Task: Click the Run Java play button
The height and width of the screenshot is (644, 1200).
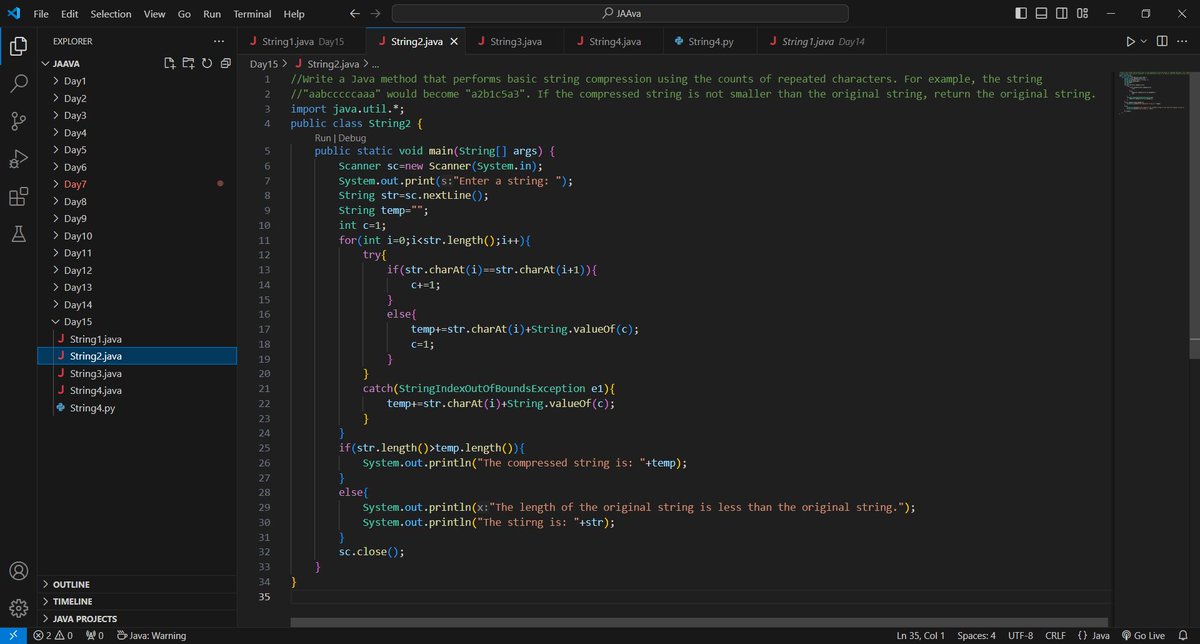Action: (x=1130, y=41)
